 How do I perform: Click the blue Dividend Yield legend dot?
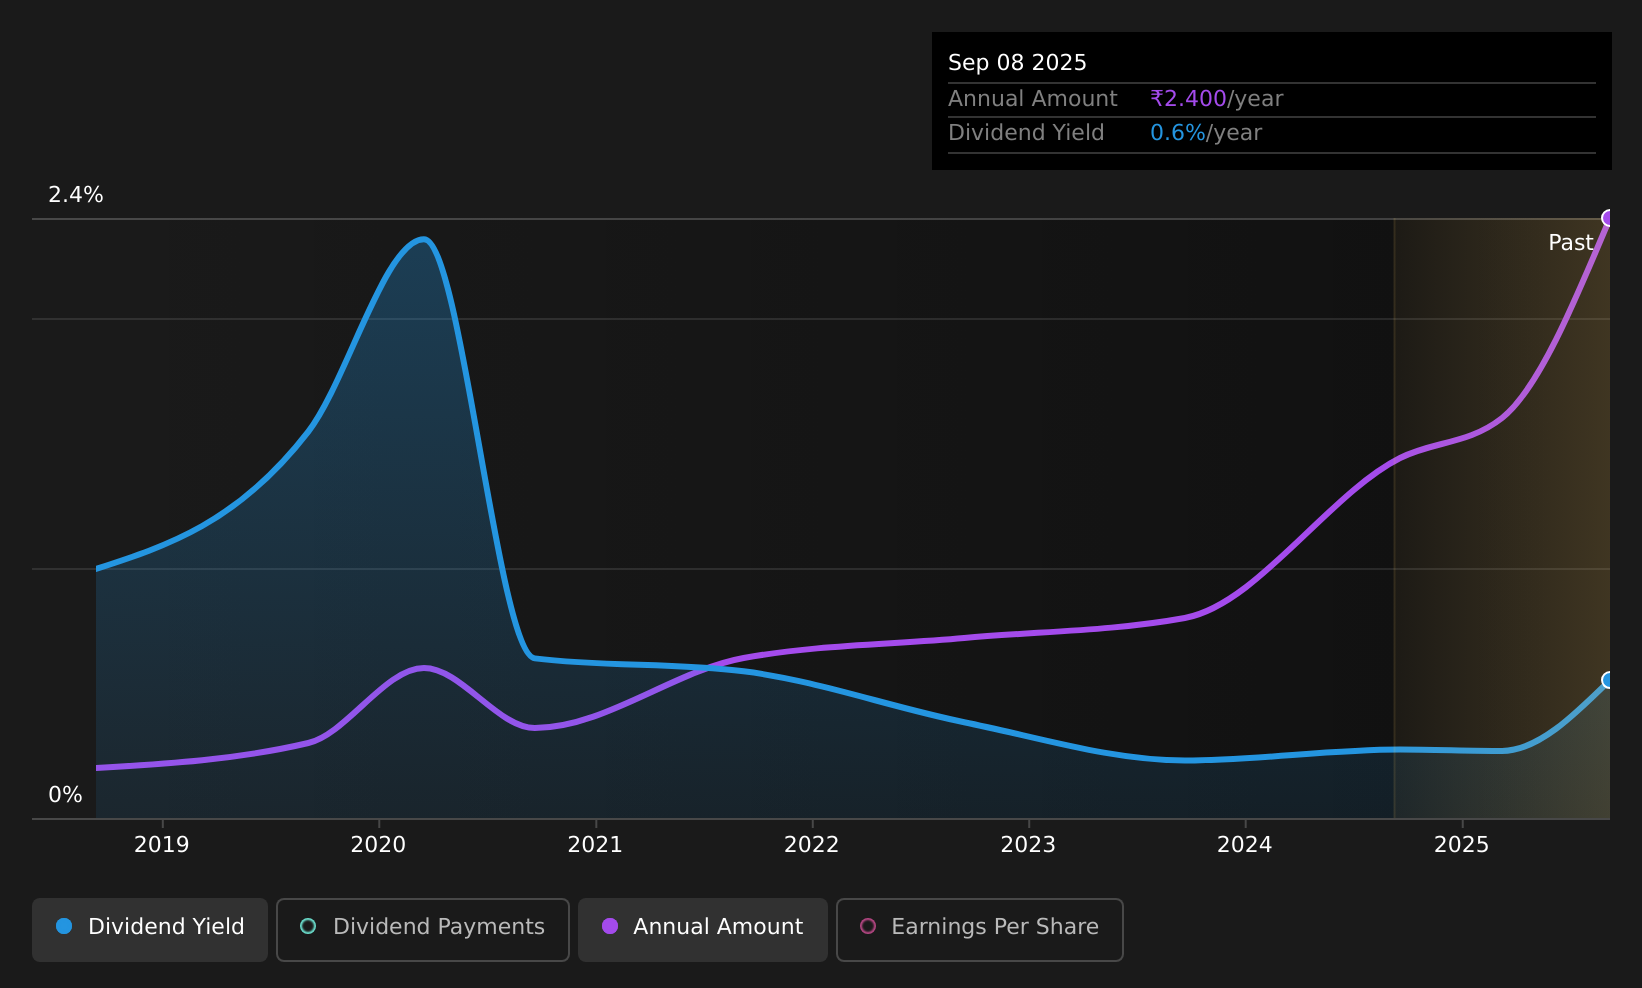(x=64, y=926)
